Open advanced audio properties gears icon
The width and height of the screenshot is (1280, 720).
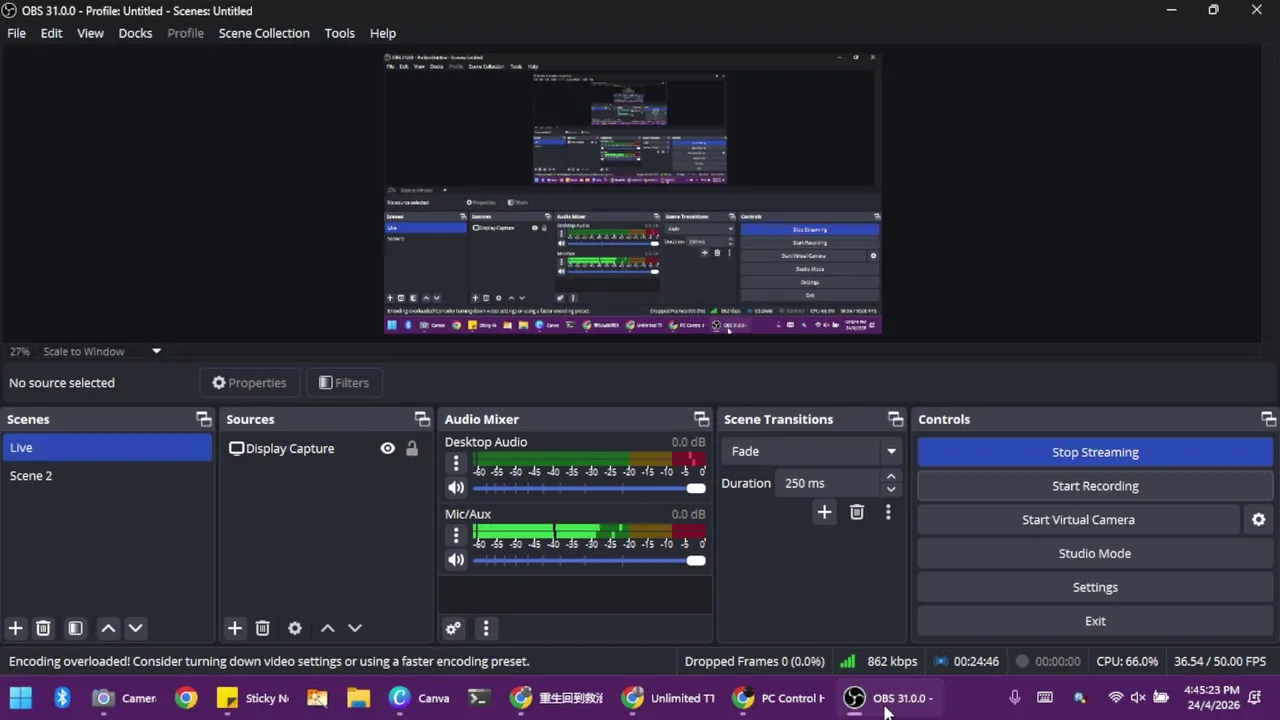[453, 628]
